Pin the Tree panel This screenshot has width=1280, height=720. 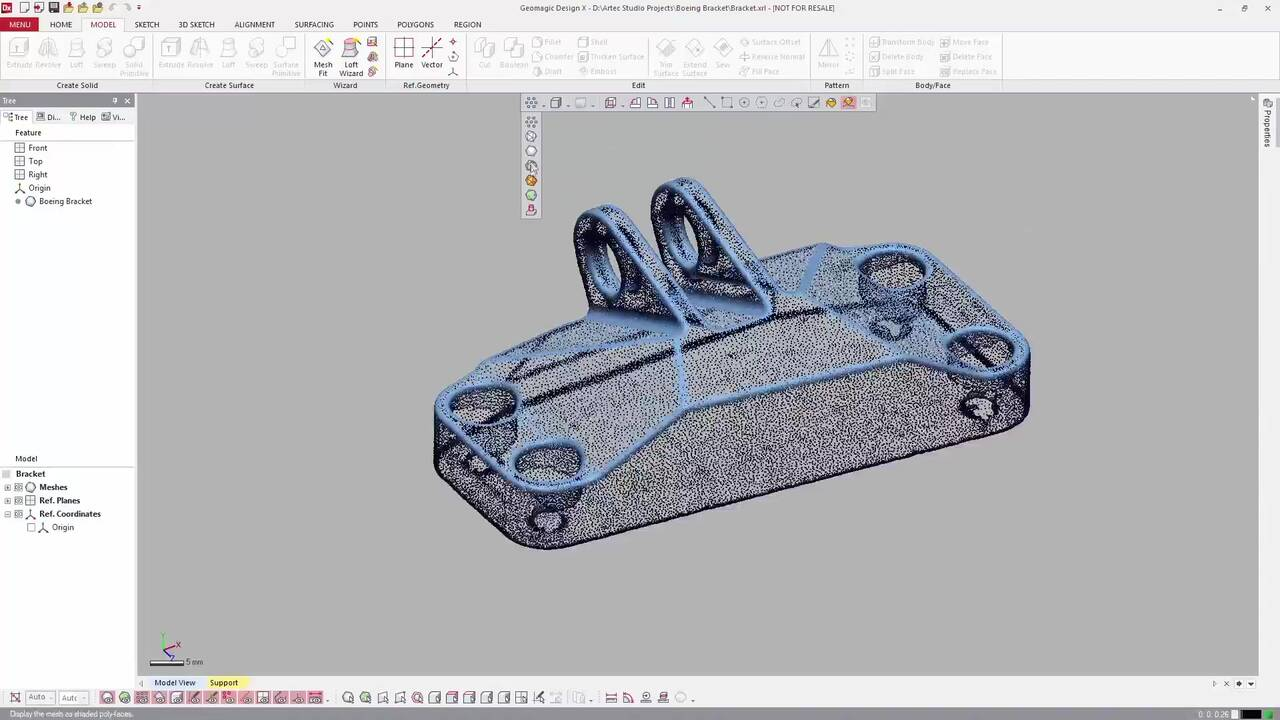click(x=115, y=101)
